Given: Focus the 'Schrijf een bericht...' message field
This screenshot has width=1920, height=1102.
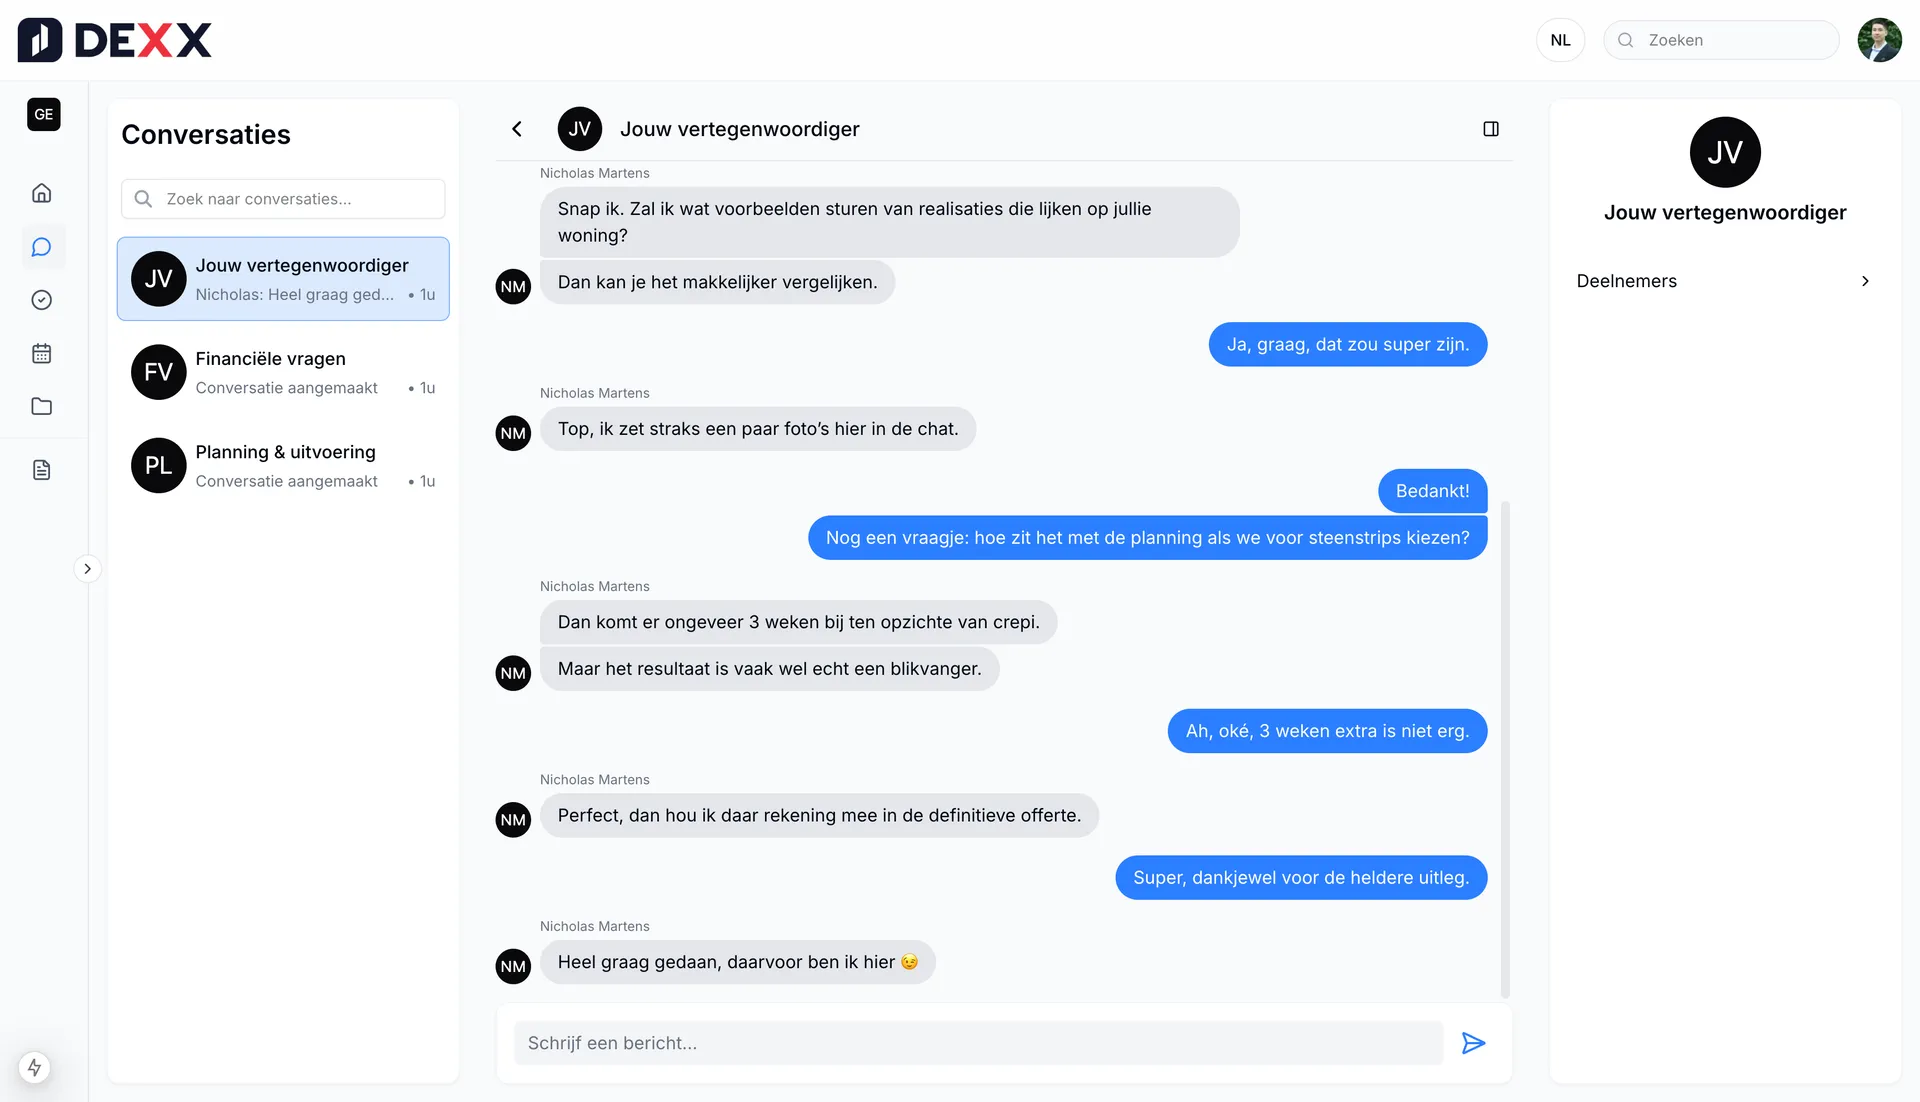Looking at the screenshot, I should [x=978, y=1043].
